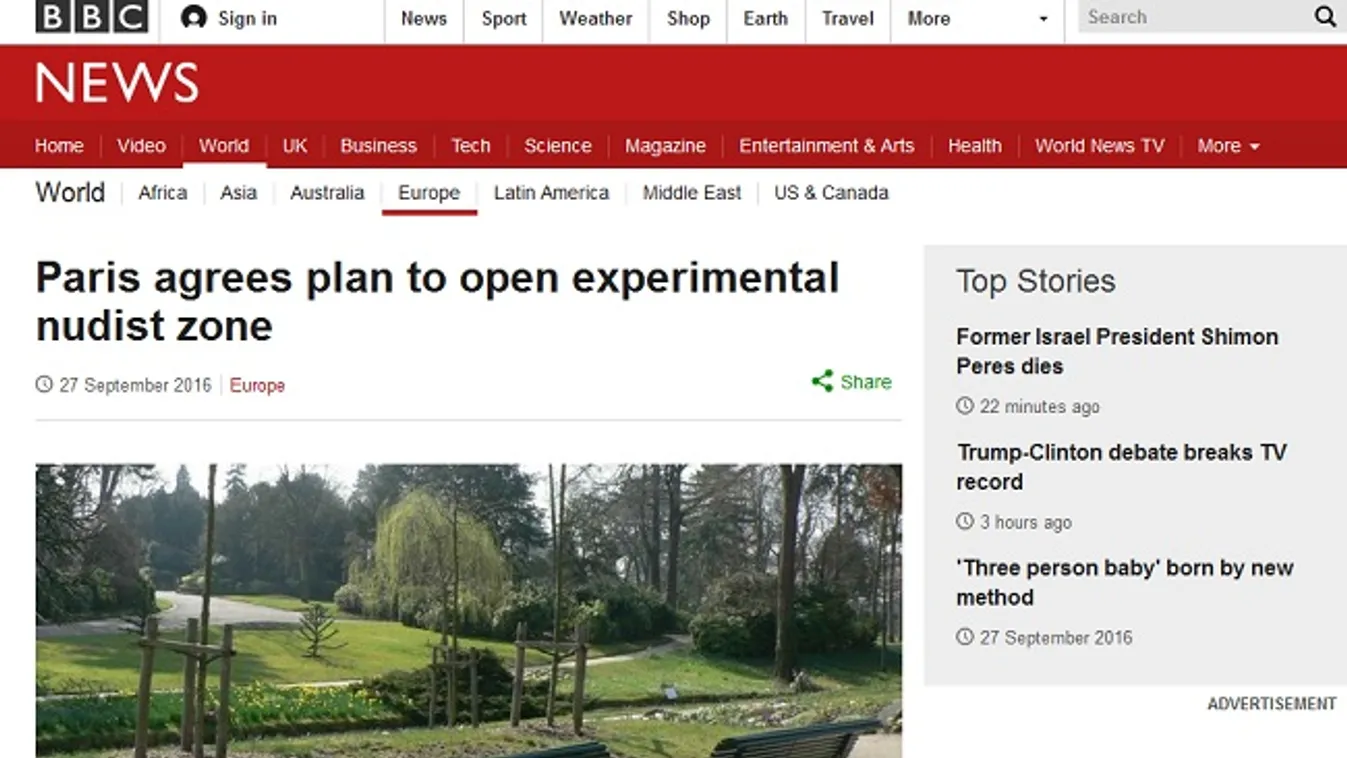Select Science in the news navigation
Viewport: 1347px width, 758px height.
[x=558, y=146]
